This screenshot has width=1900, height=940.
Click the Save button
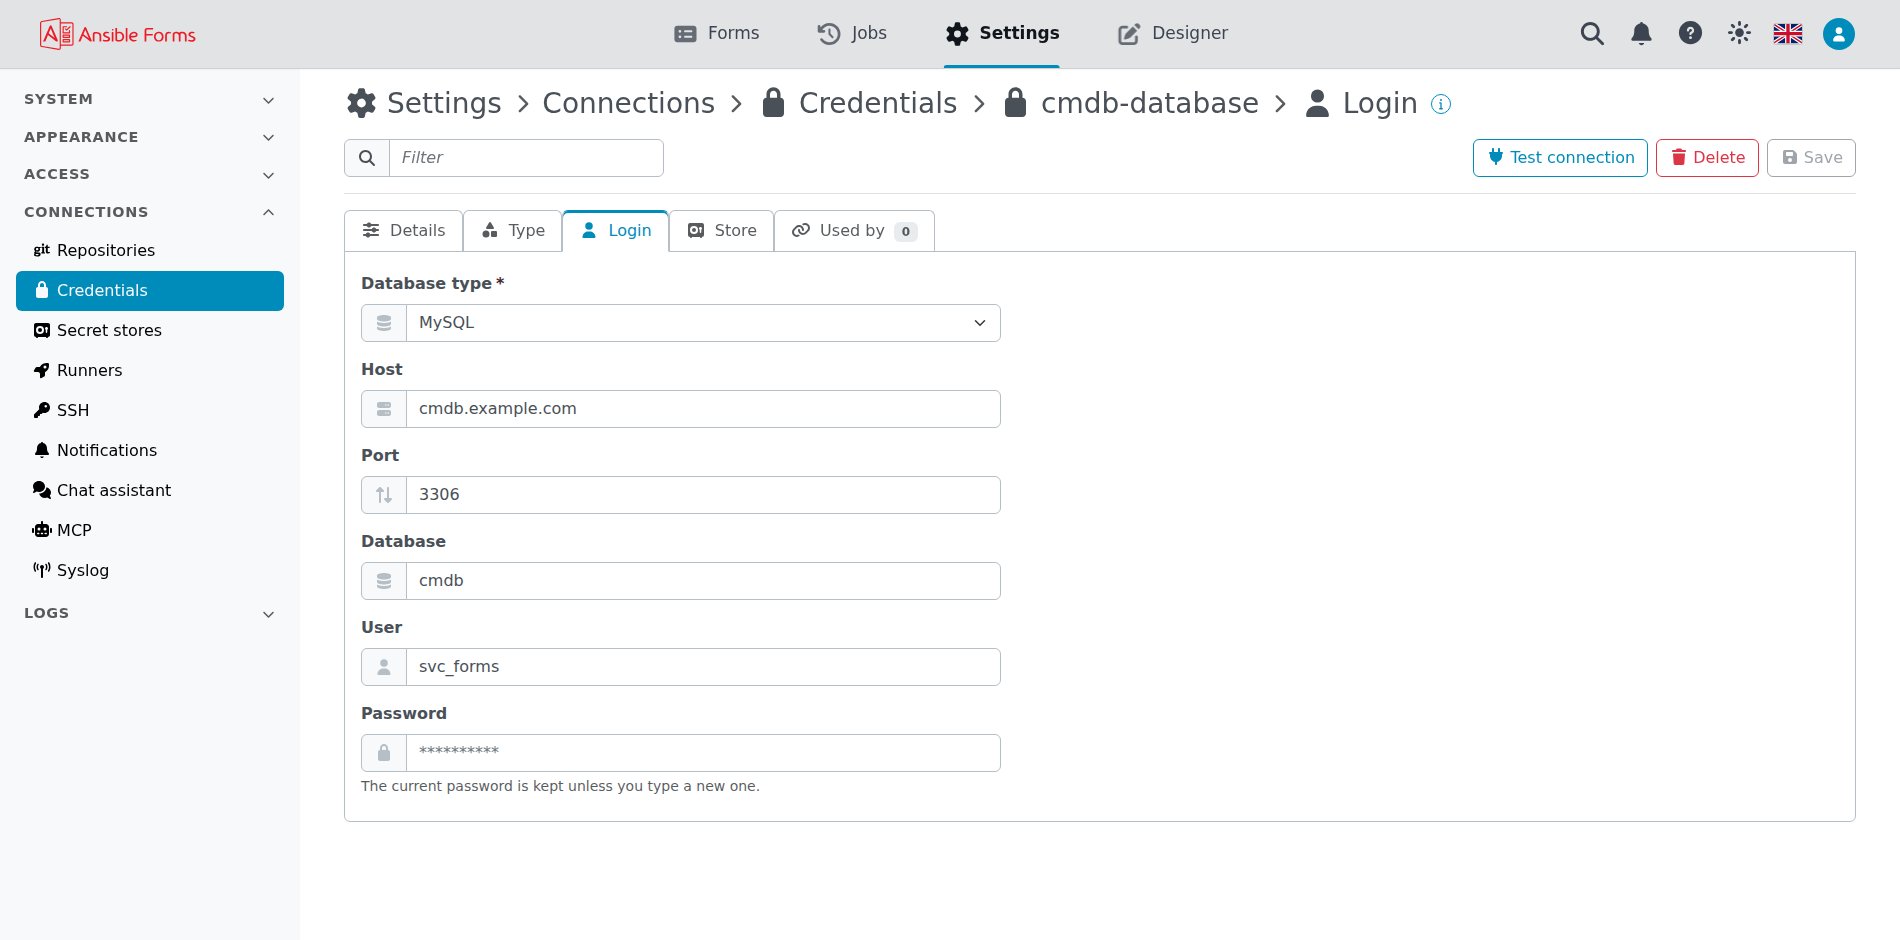[x=1811, y=158]
